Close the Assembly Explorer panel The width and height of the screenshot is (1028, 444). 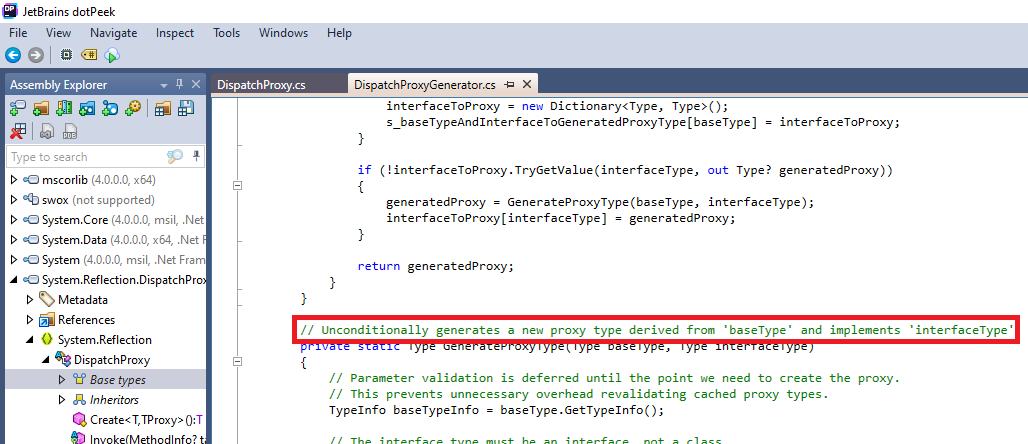click(x=195, y=85)
